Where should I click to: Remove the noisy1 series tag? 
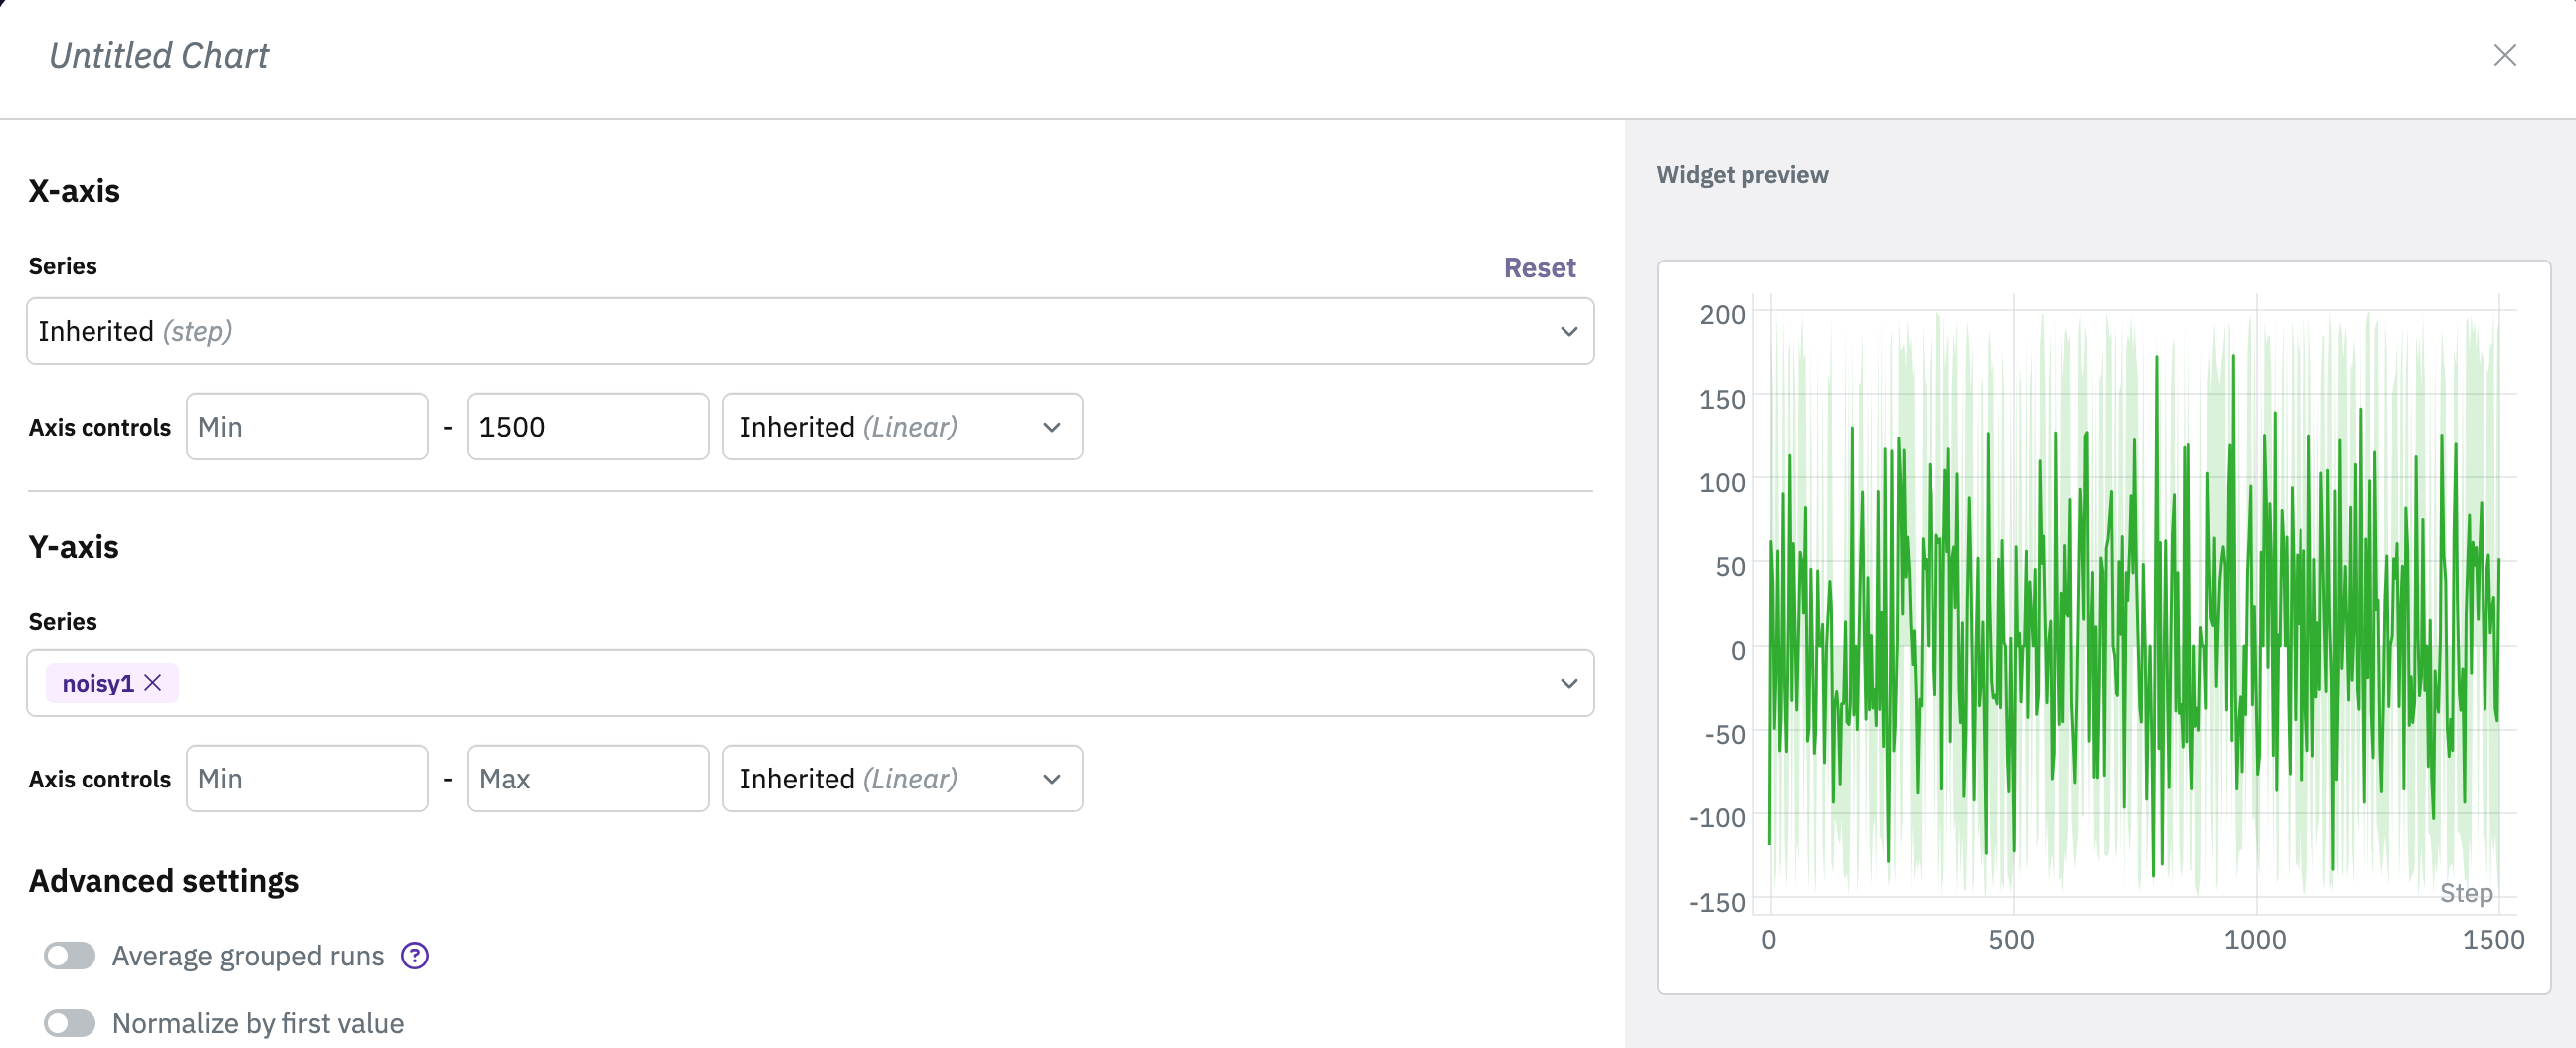pyautogui.click(x=153, y=683)
